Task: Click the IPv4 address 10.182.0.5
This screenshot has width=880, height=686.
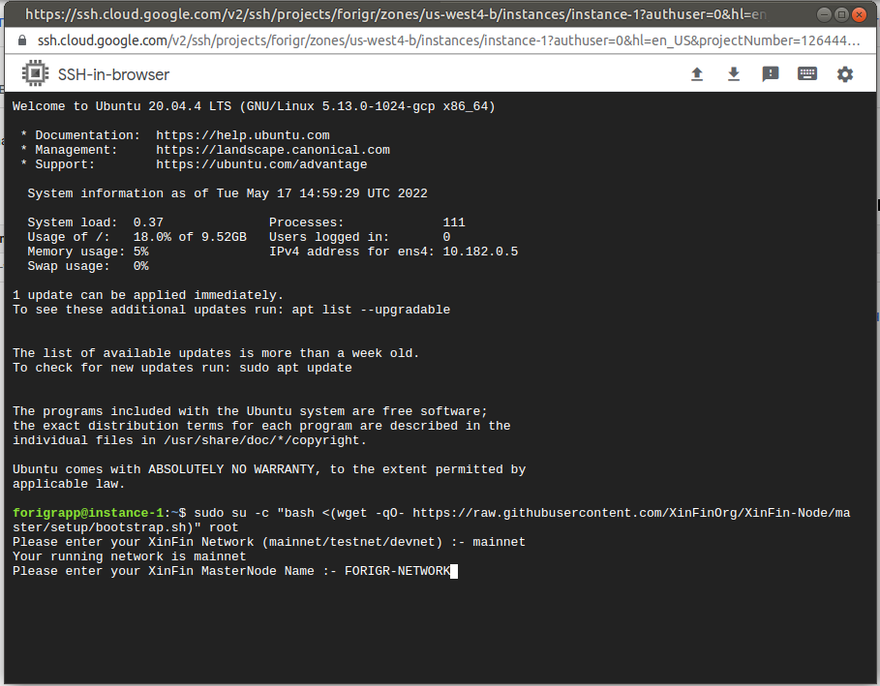Action: (x=480, y=252)
